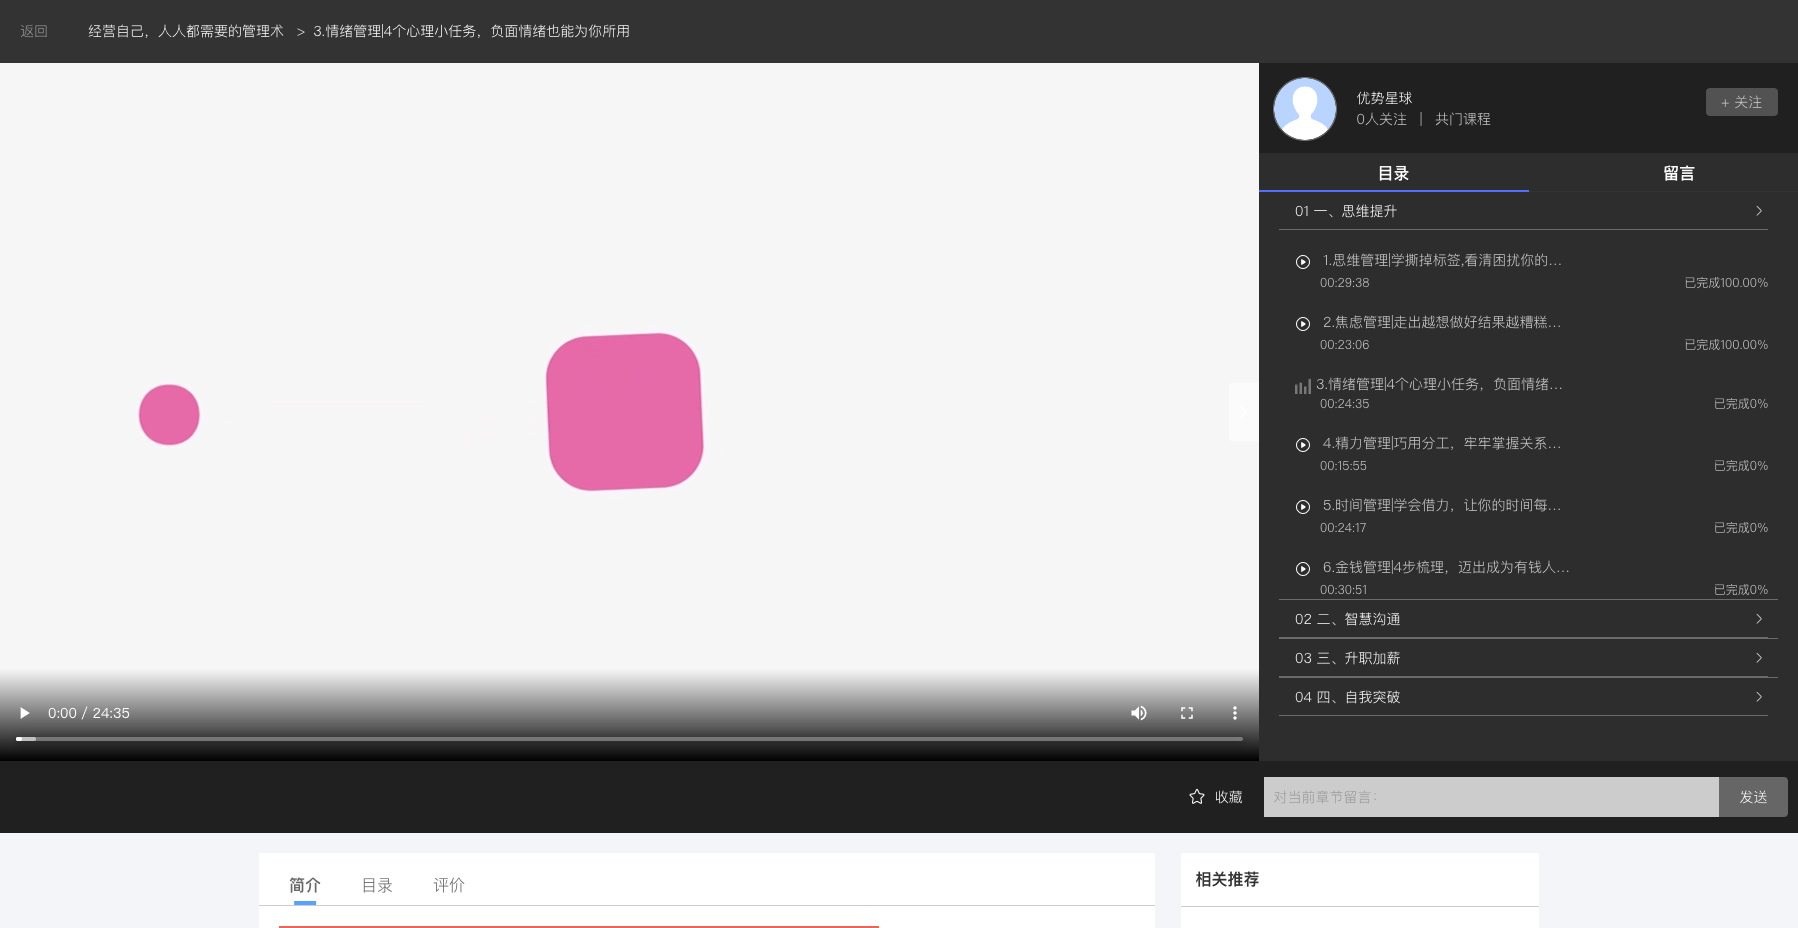Open lesson title 5.时间管理|学会借力
1798x928 pixels.
1442,505
